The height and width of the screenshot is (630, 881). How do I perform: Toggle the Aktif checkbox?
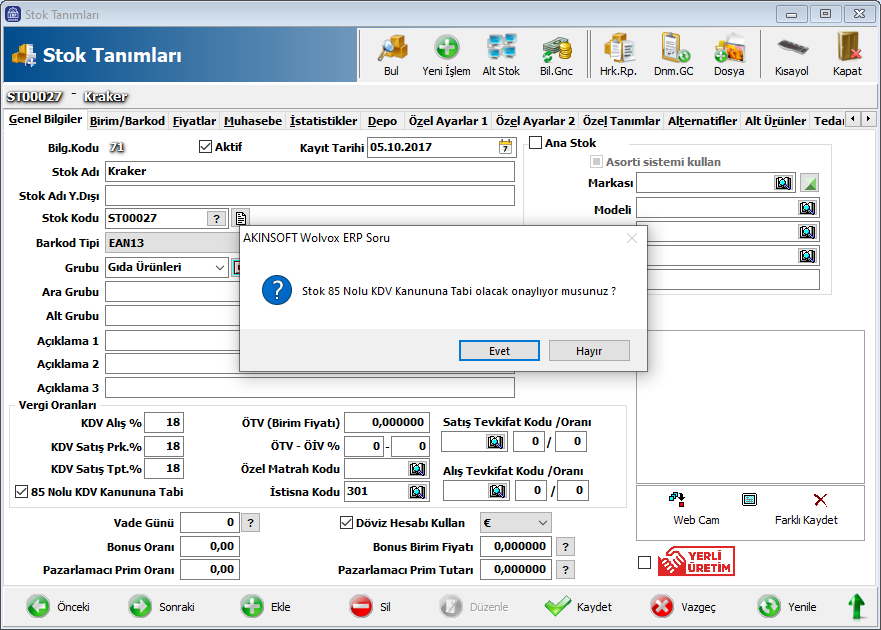pyautogui.click(x=207, y=147)
